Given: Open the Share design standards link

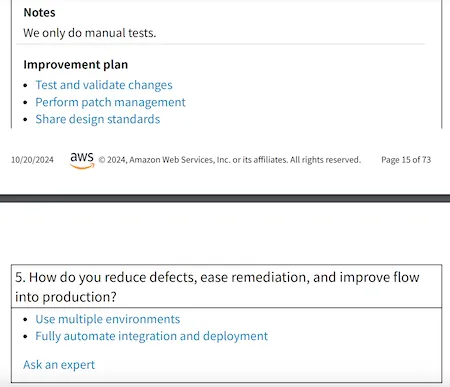Looking at the screenshot, I should click(98, 119).
